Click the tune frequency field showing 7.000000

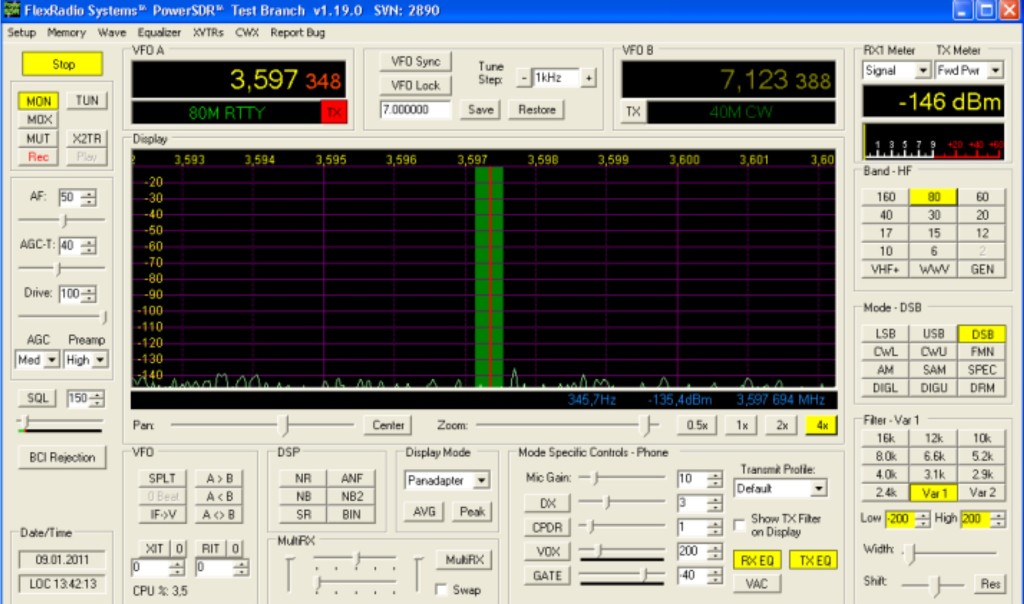pyautogui.click(x=415, y=109)
